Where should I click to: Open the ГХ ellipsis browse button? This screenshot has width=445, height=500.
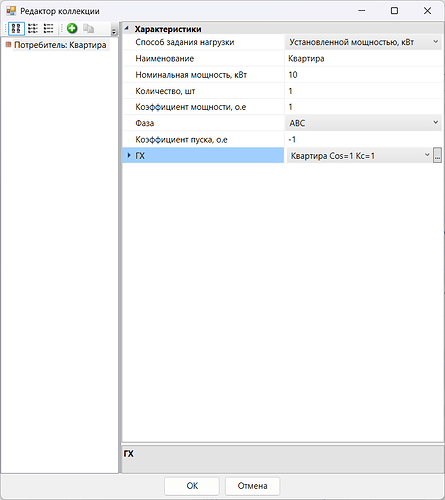(x=437, y=155)
